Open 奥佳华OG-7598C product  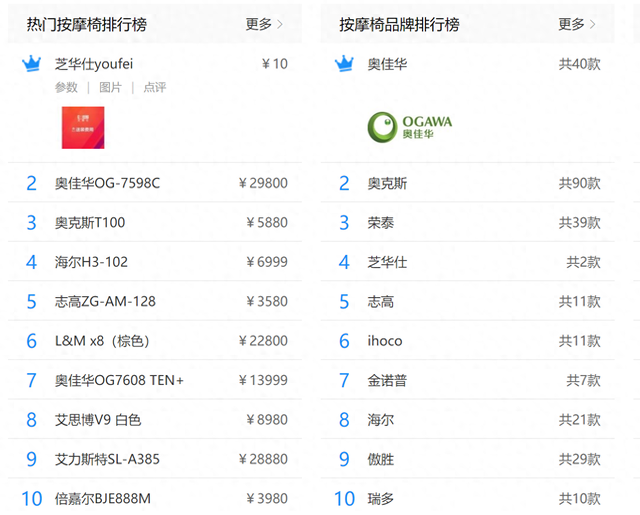tap(107, 183)
